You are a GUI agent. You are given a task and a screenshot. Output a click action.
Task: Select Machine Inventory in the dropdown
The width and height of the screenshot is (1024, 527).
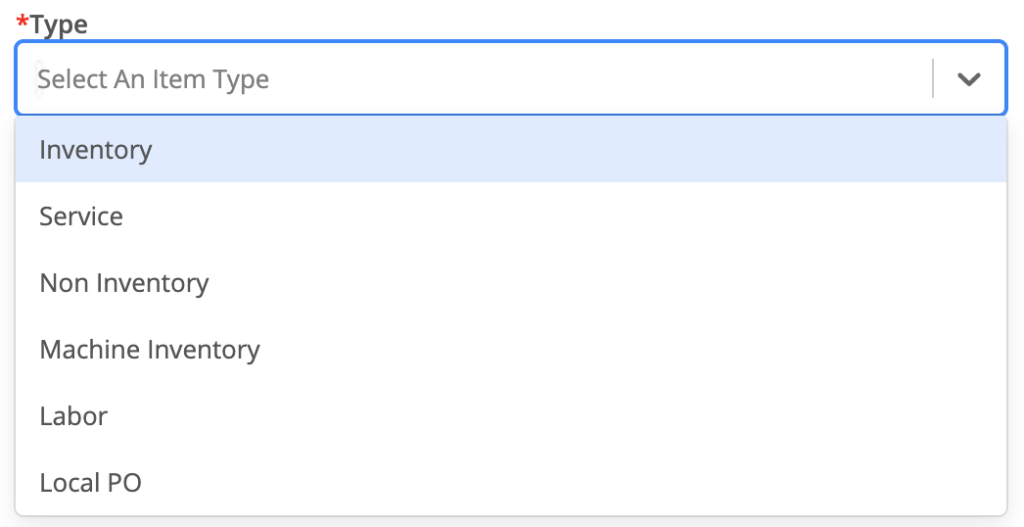(149, 349)
